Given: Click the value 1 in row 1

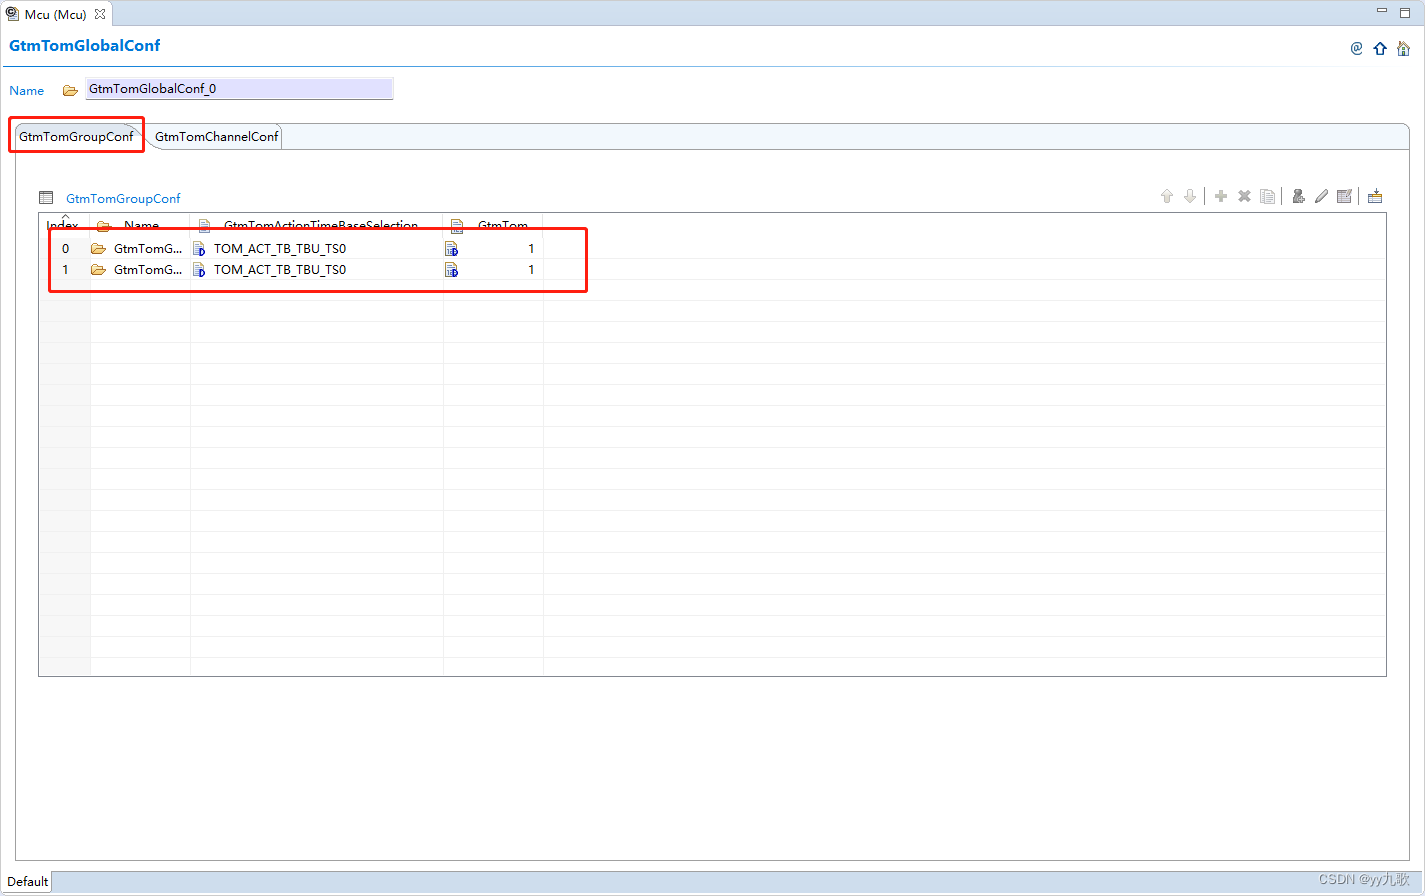Looking at the screenshot, I should [x=531, y=270].
